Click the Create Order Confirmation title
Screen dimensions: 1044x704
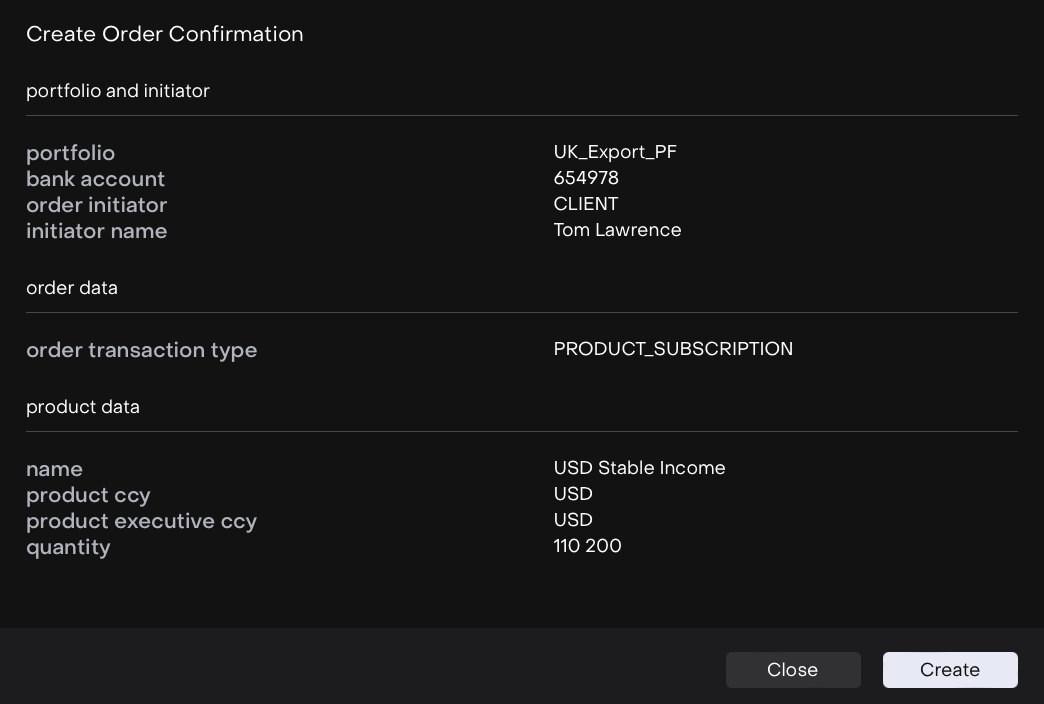[x=165, y=34]
